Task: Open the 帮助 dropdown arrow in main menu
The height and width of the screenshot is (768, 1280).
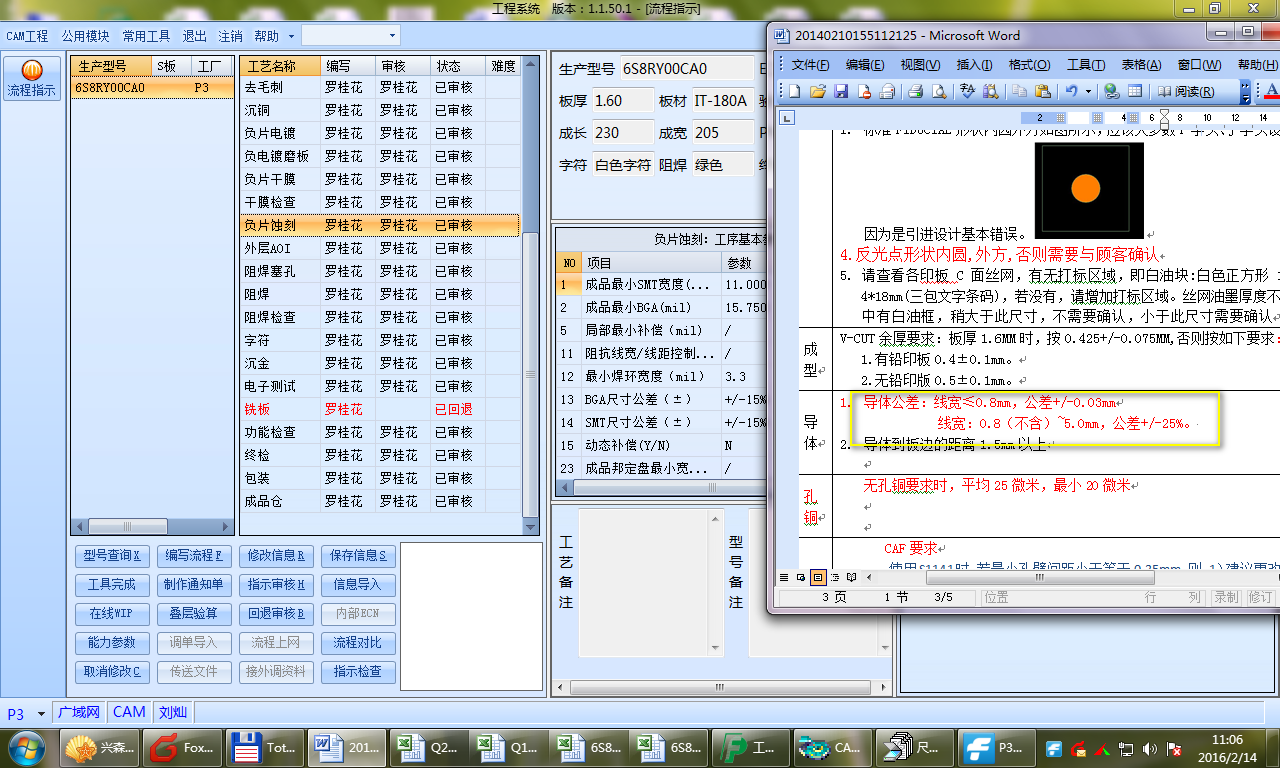Action: (291, 36)
